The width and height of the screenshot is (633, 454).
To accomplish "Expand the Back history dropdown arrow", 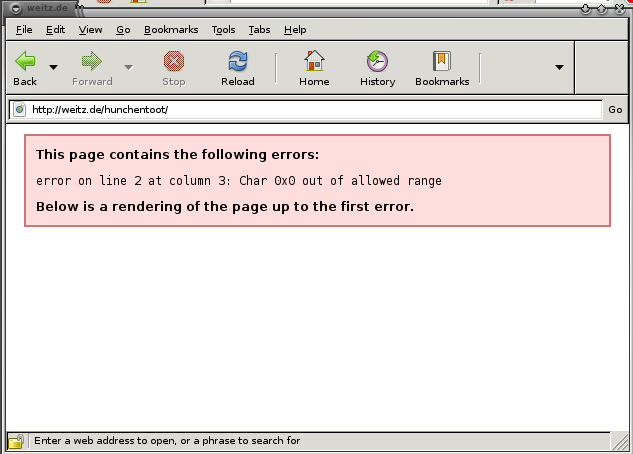I will [x=53, y=67].
